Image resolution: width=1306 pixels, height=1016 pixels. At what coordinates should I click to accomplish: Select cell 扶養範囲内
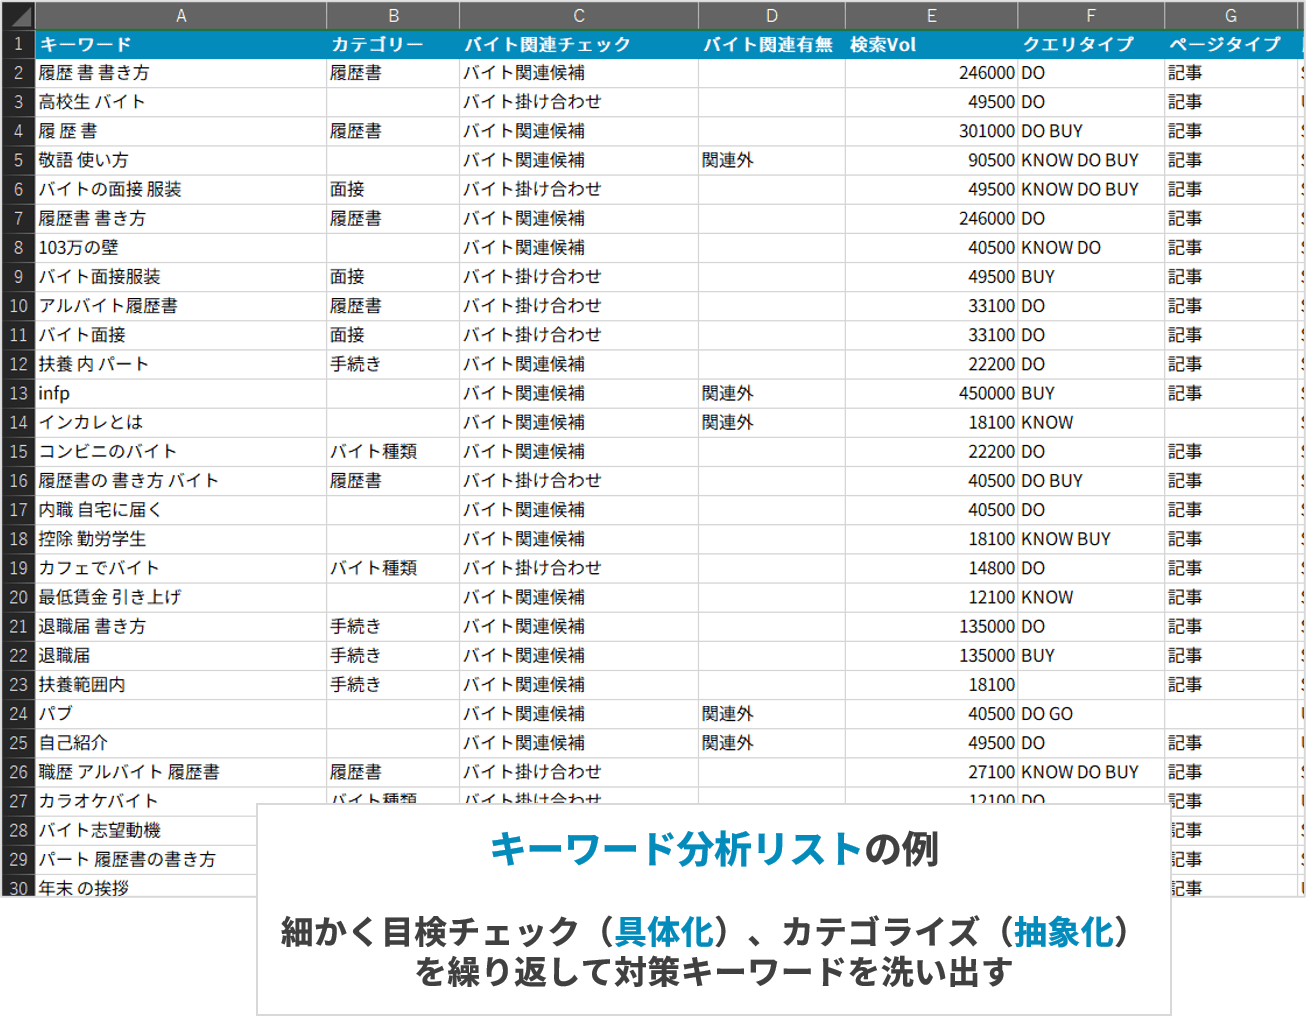[181, 685]
